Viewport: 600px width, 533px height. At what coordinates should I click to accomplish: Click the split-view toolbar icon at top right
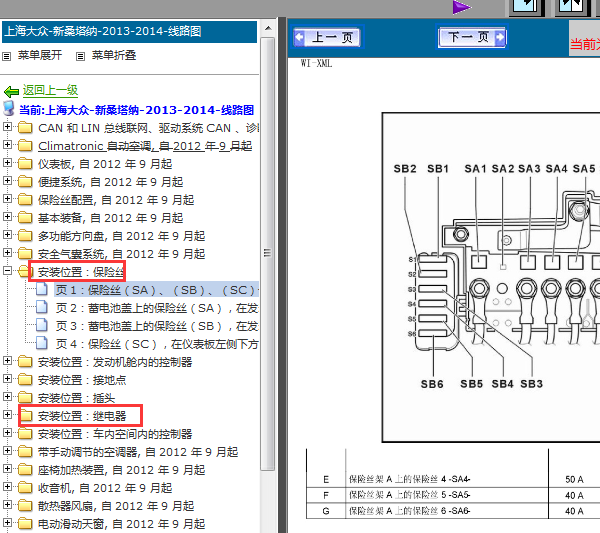[x=572, y=7]
